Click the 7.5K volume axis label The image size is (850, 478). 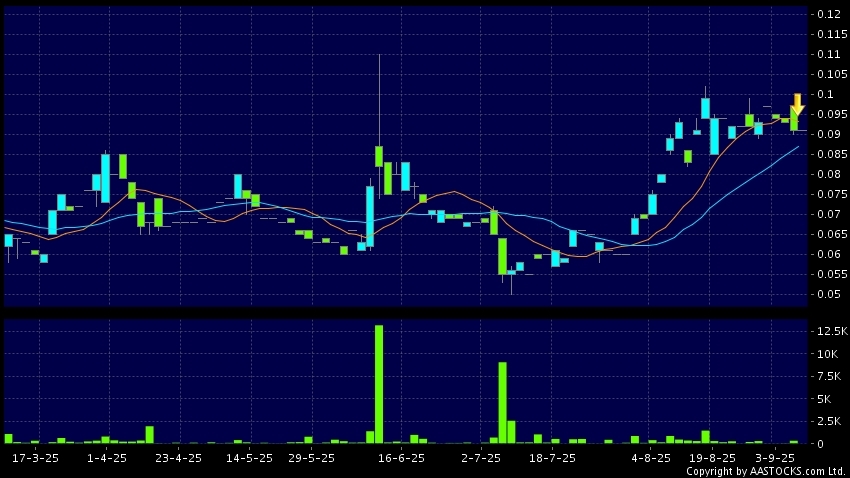[x=829, y=376]
